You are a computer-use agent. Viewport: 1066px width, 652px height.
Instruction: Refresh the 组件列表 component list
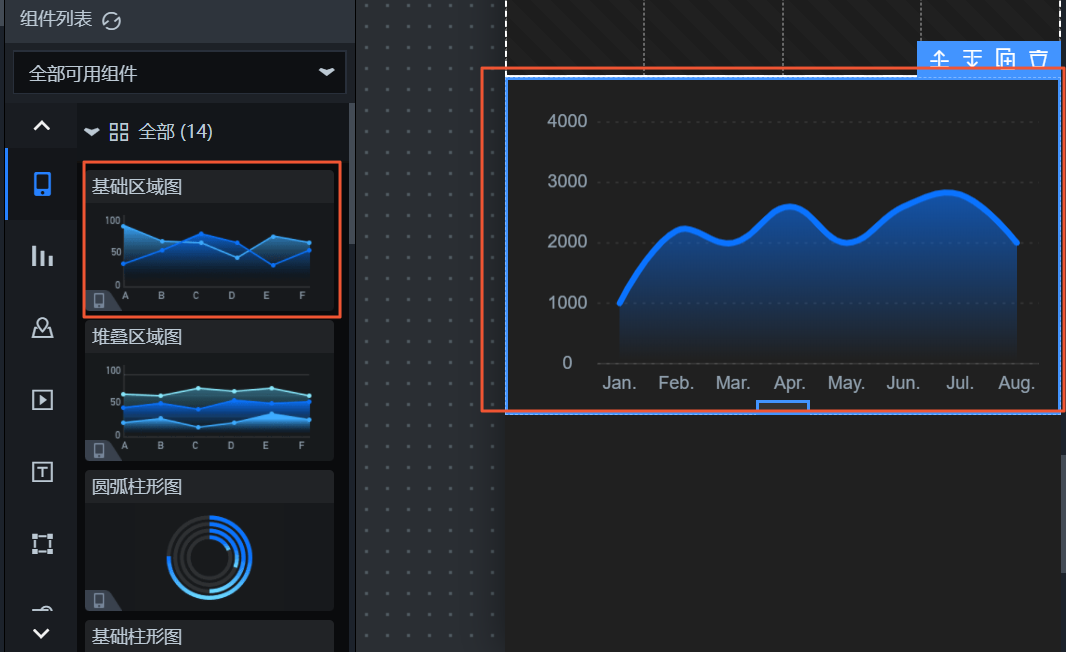point(111,20)
